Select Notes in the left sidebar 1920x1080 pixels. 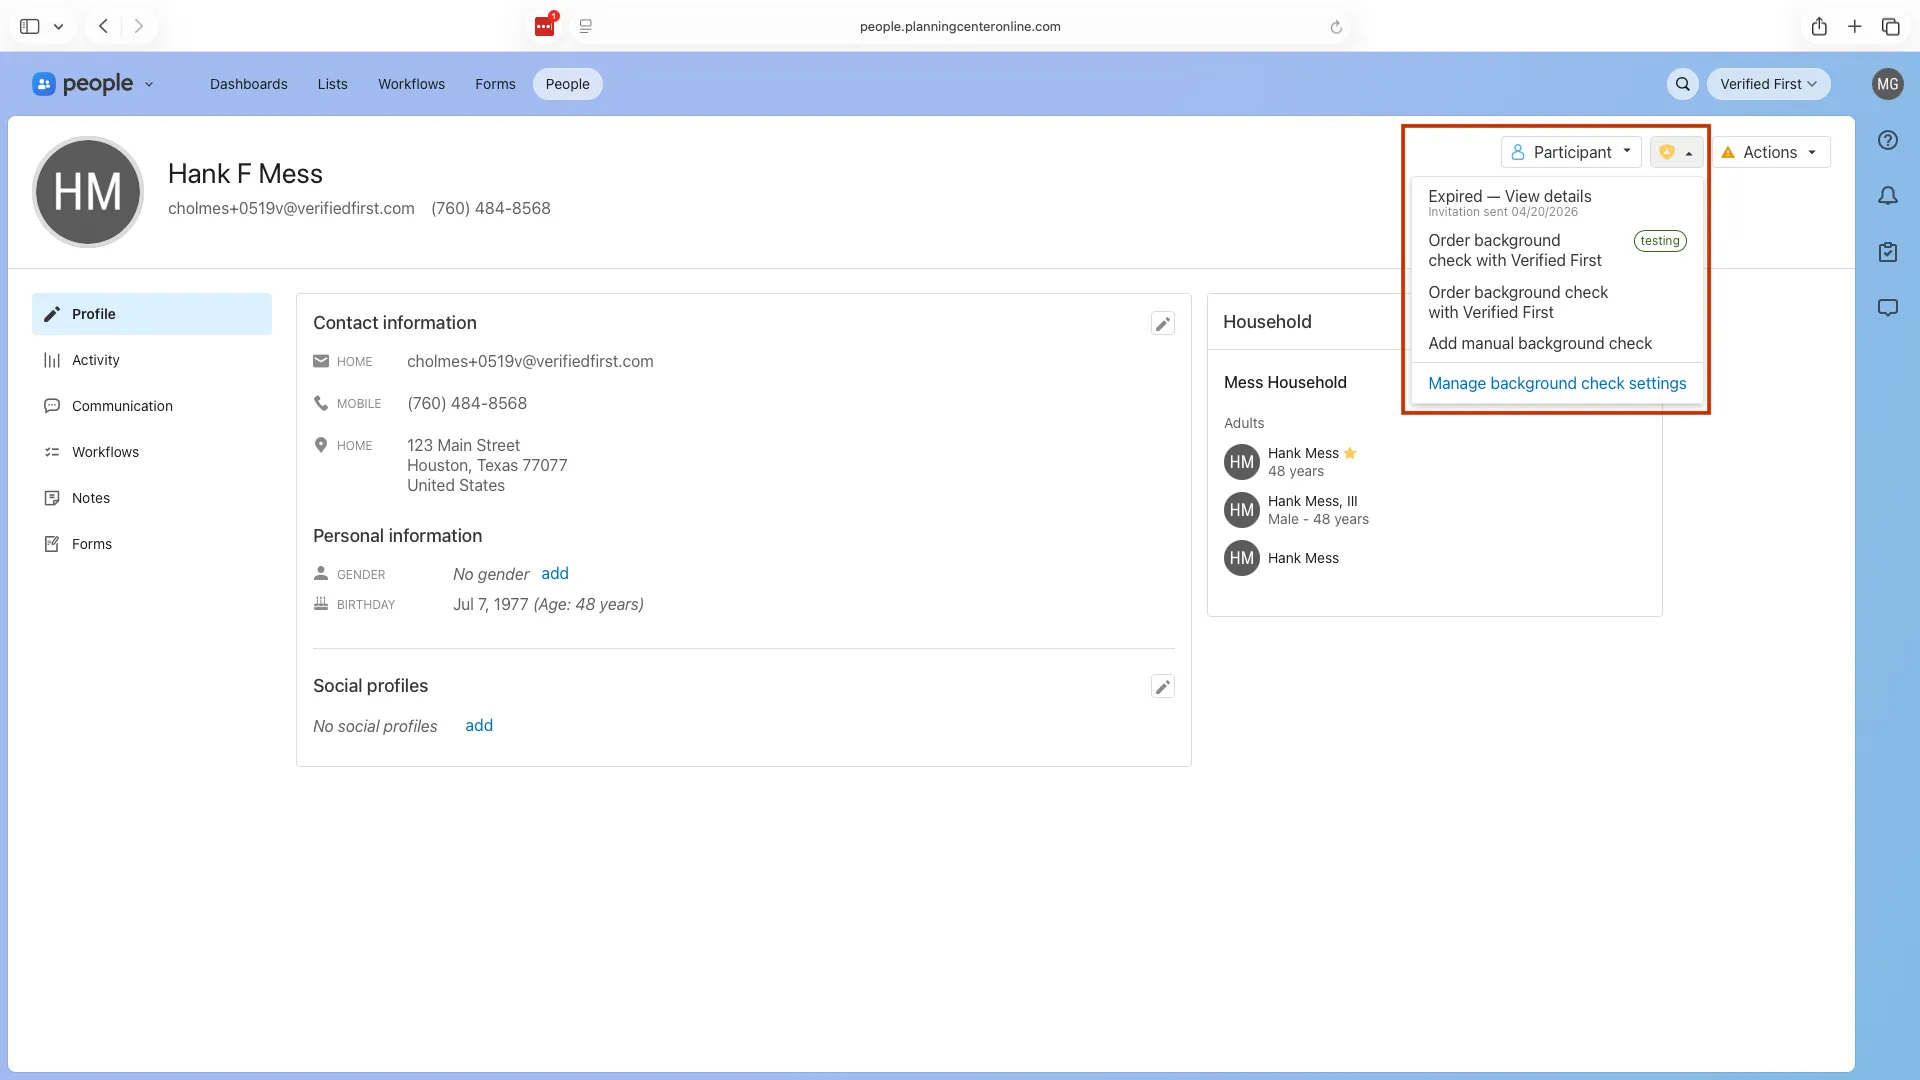90,497
